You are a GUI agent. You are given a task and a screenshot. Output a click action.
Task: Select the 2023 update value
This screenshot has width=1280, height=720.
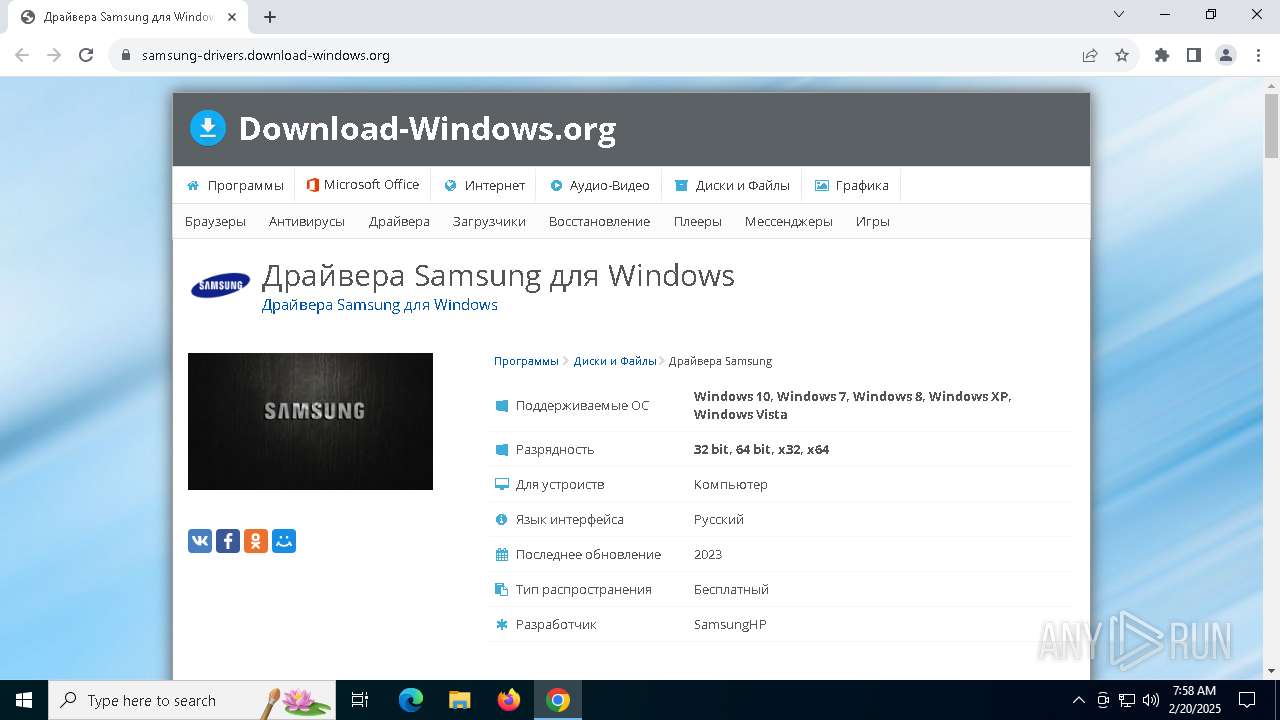[708, 554]
